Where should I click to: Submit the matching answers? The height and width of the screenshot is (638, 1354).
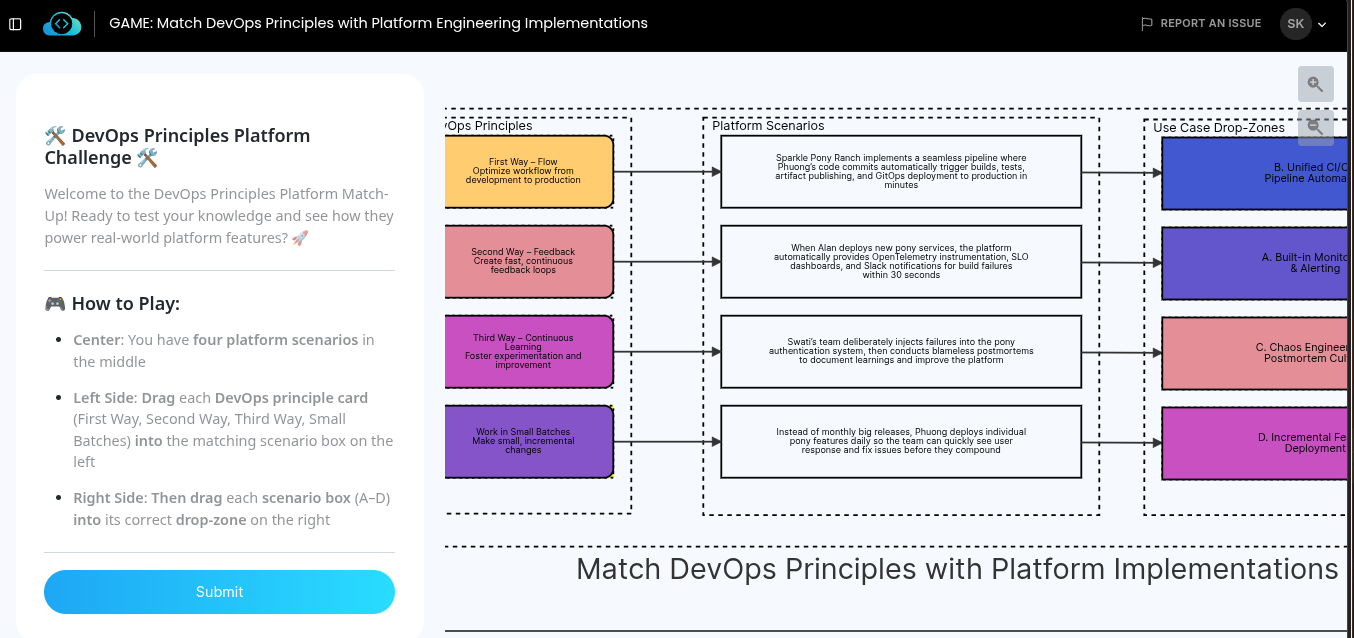pyautogui.click(x=219, y=592)
